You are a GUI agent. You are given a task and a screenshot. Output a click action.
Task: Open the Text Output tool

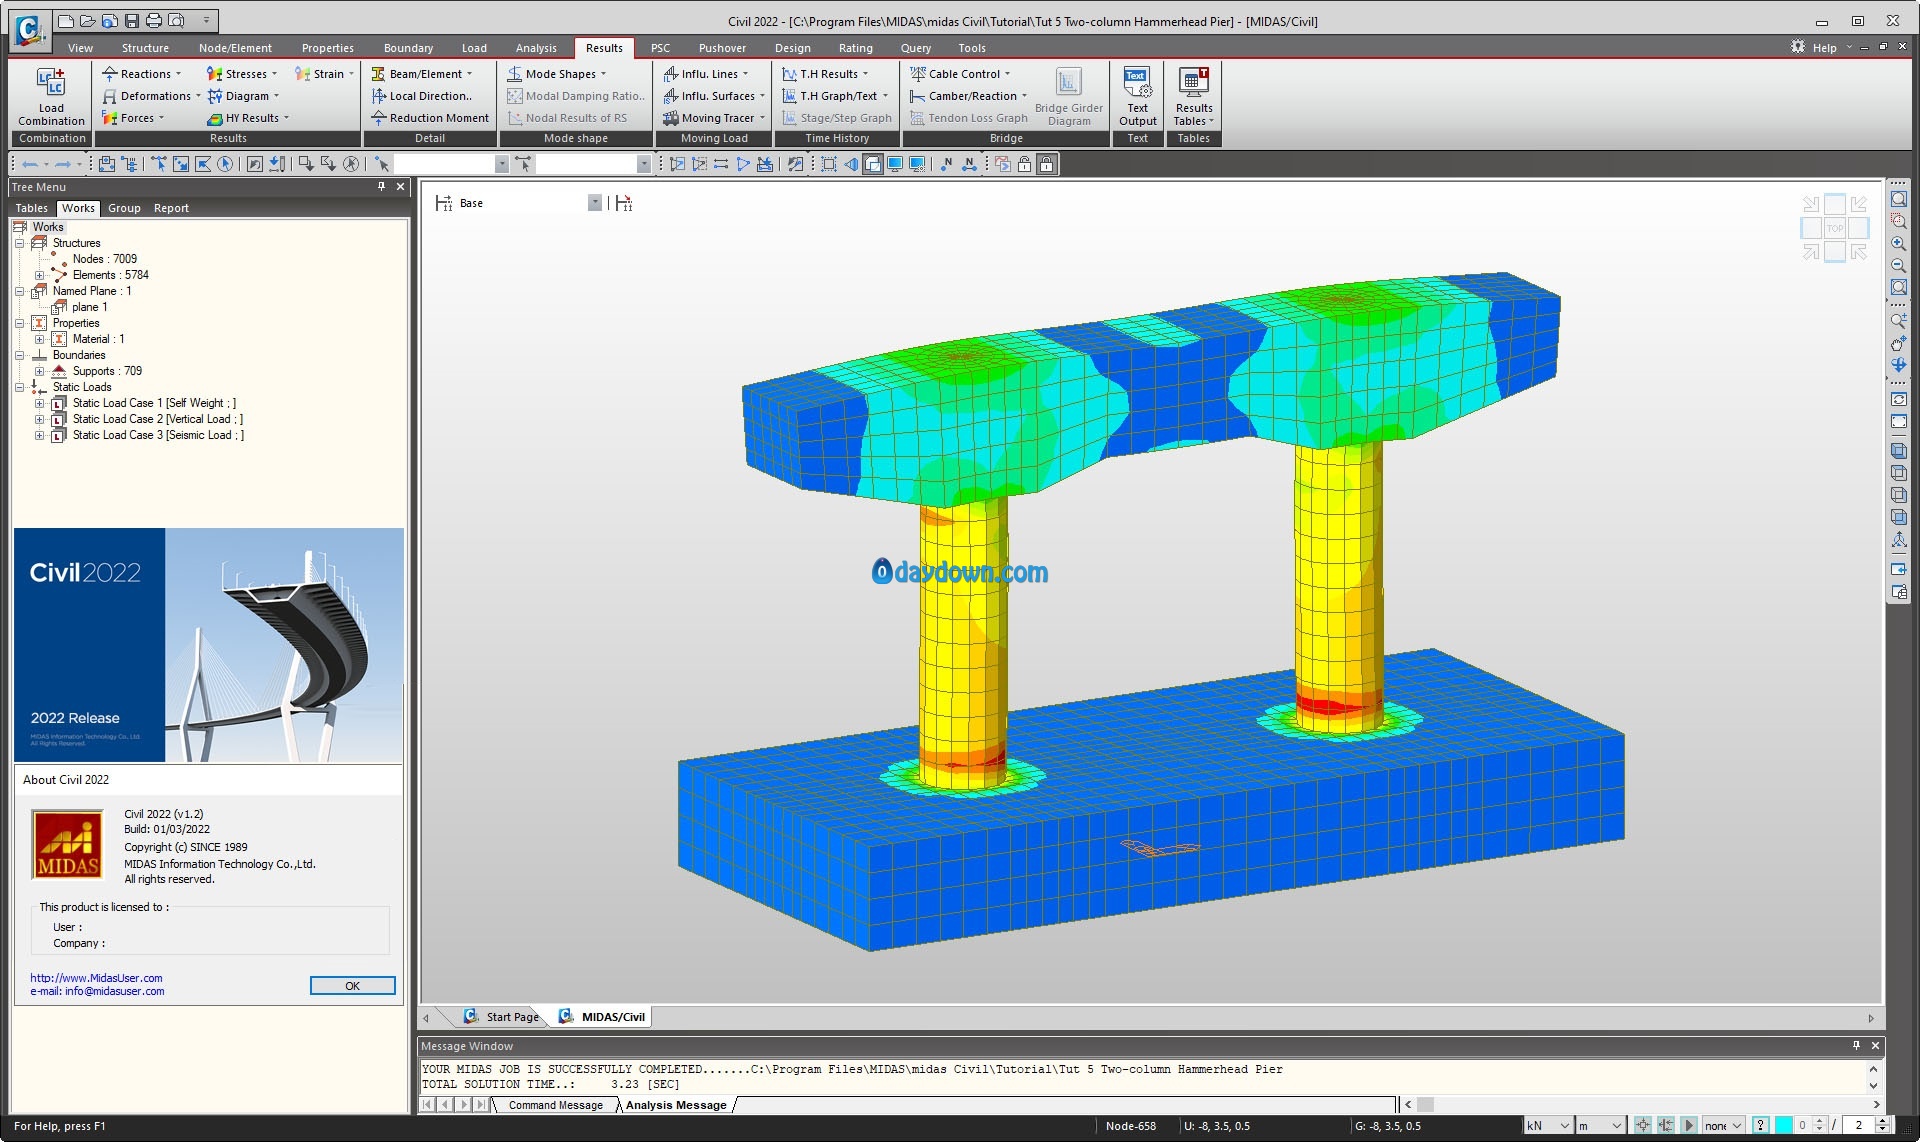click(1137, 97)
